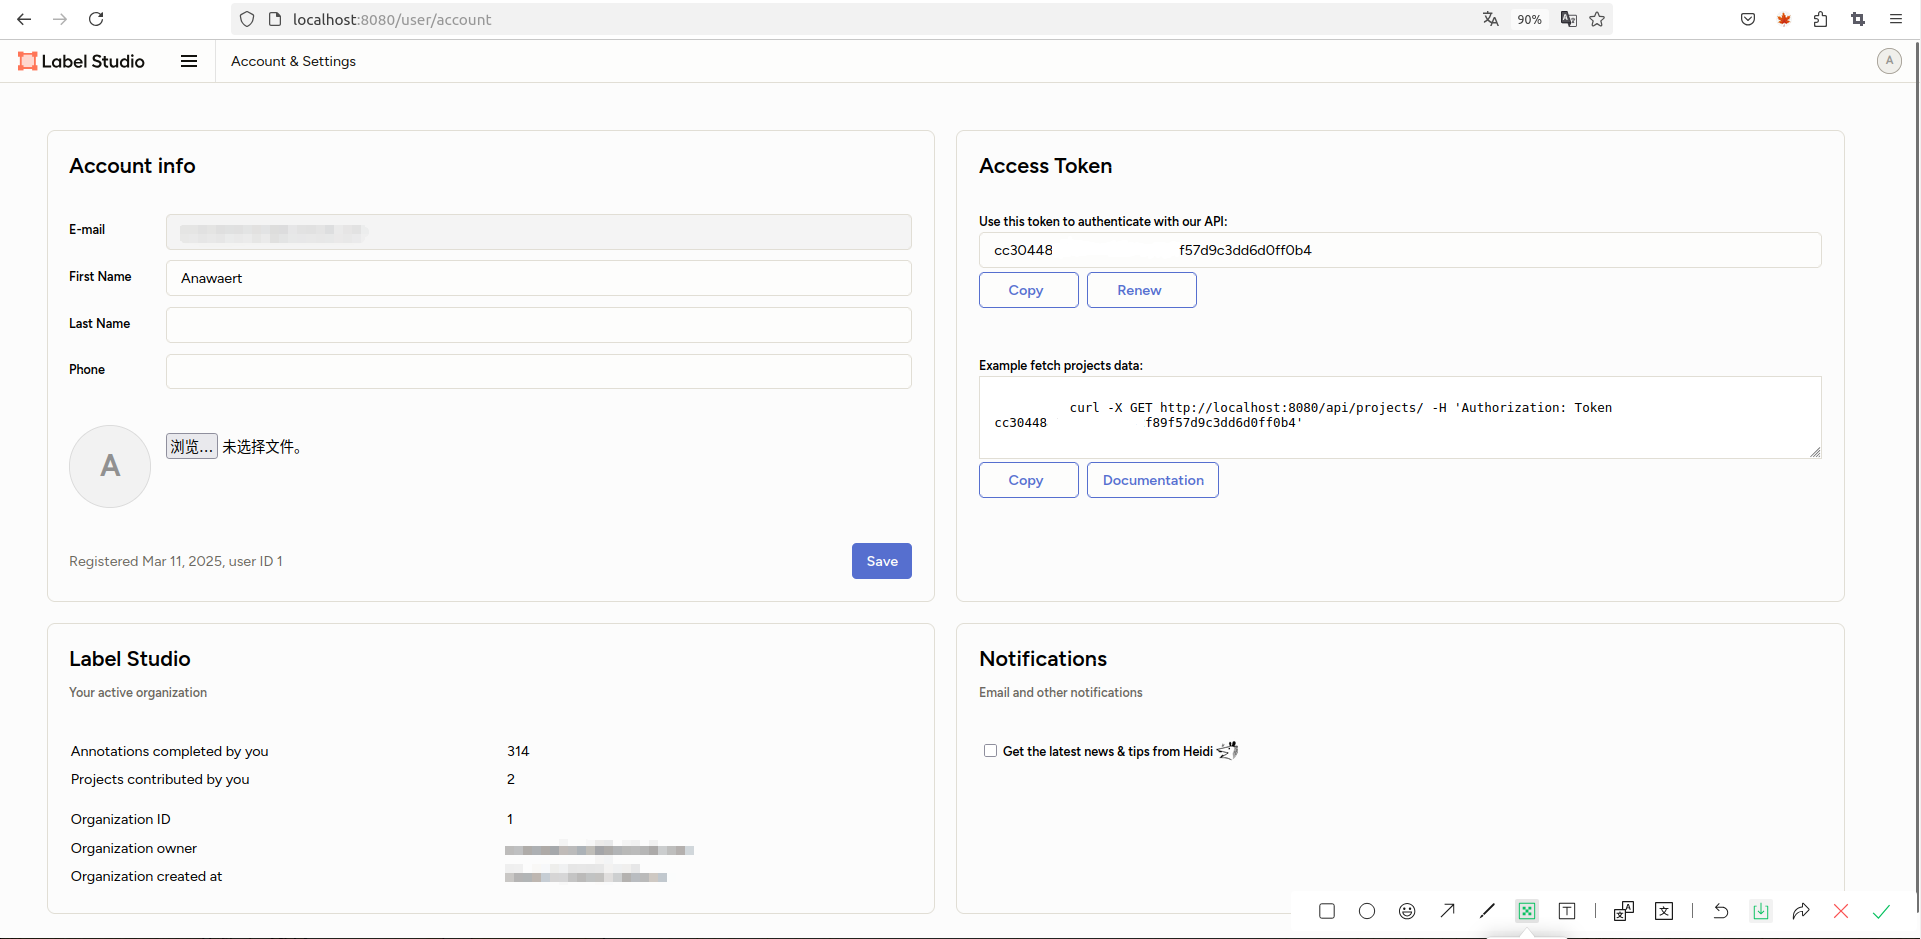Cancel screenshot with the red X
The height and width of the screenshot is (939, 1921).
click(1841, 911)
